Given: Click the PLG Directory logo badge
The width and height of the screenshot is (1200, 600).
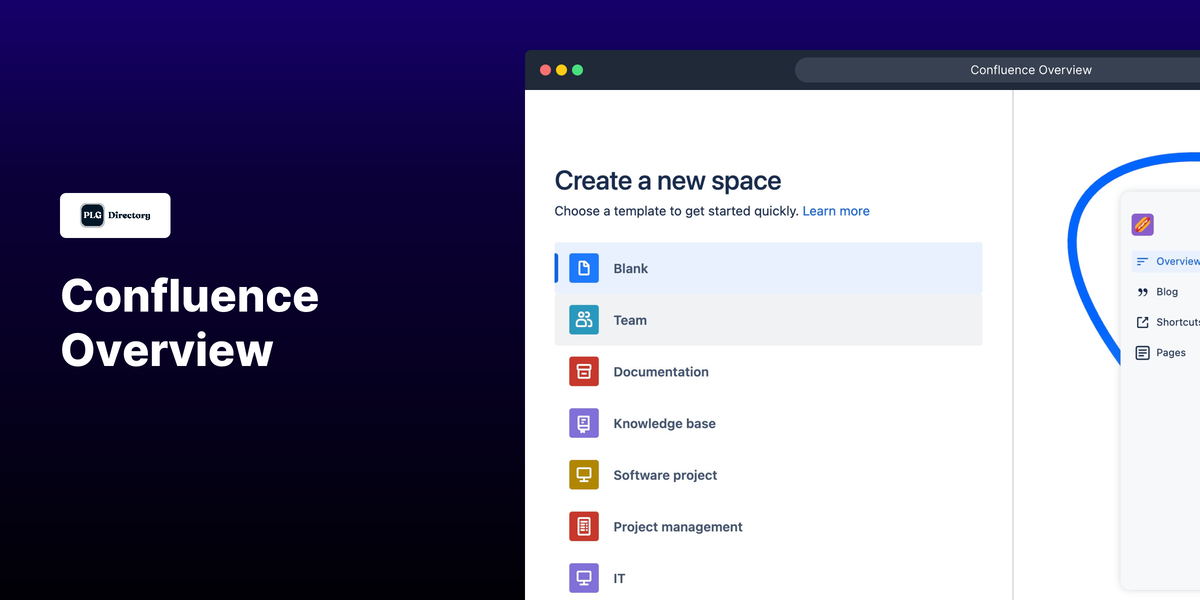Looking at the screenshot, I should click(x=115, y=215).
